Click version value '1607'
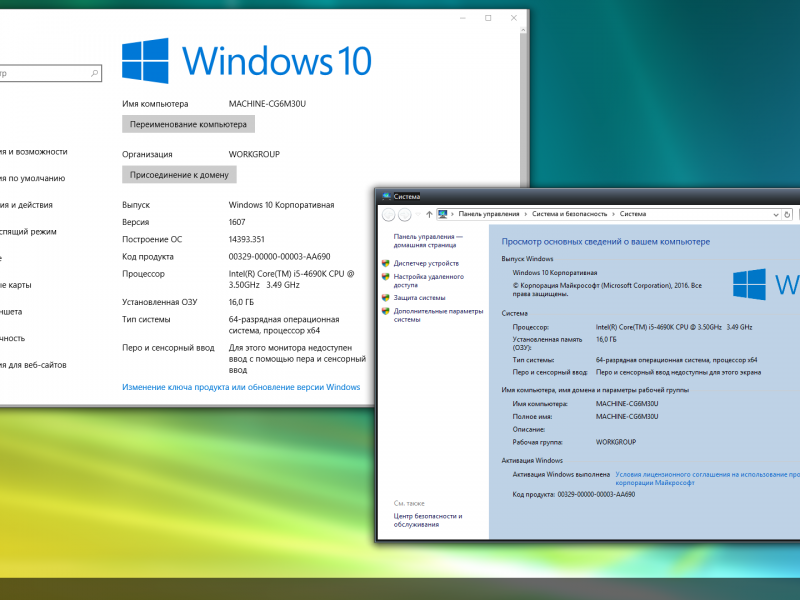This screenshot has height=600, width=800. [237, 222]
